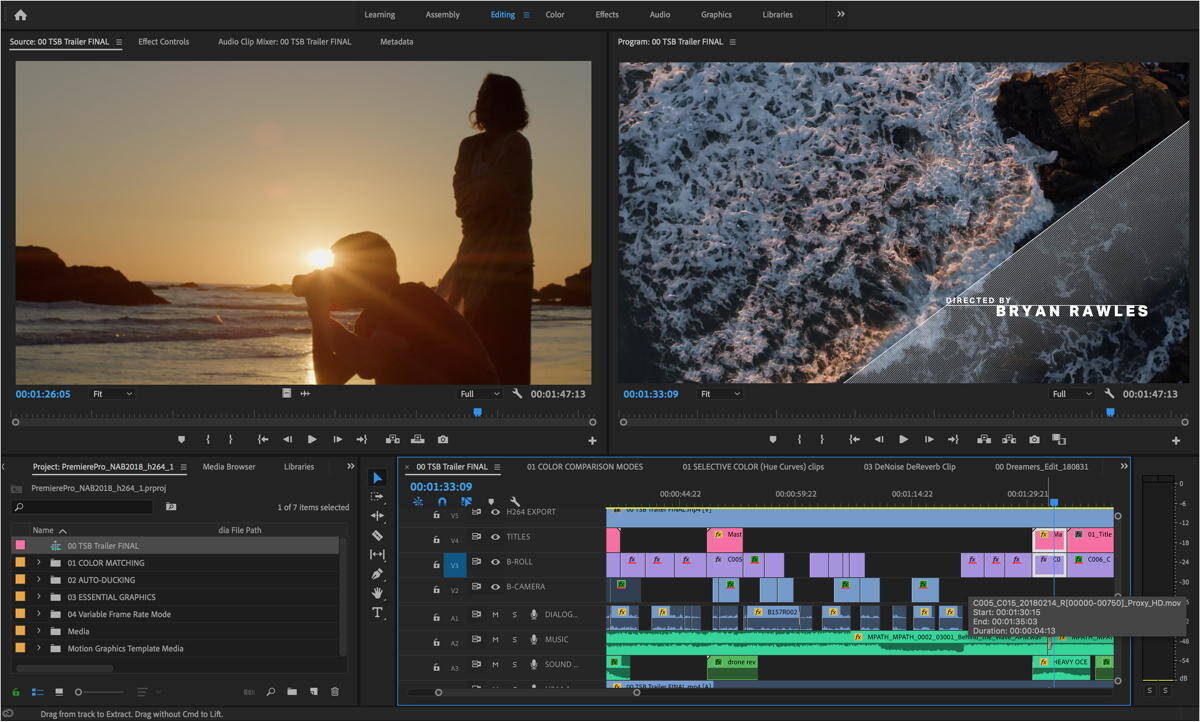Select the Hand tool

pyautogui.click(x=377, y=593)
